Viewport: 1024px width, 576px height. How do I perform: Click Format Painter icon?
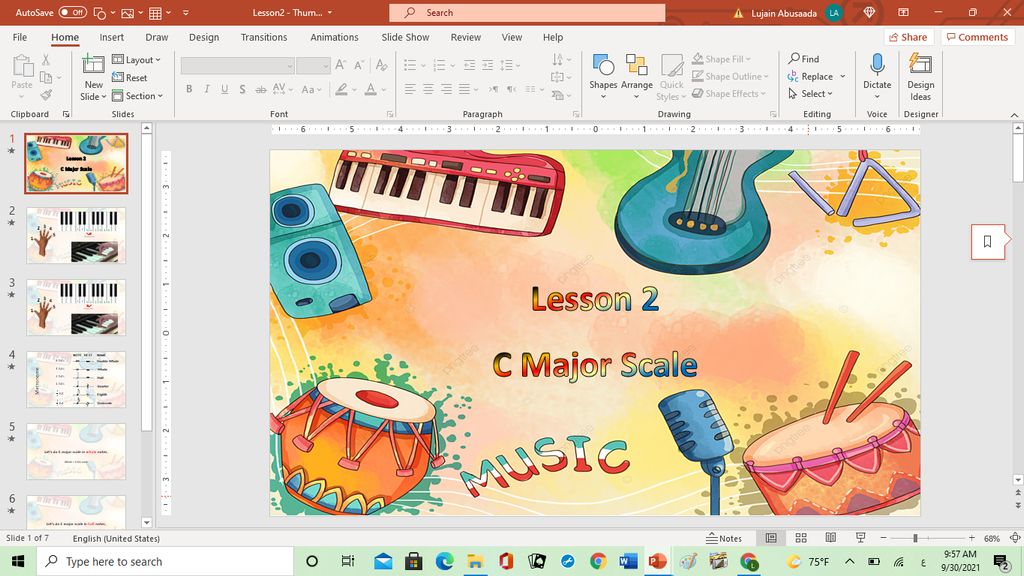(x=46, y=95)
